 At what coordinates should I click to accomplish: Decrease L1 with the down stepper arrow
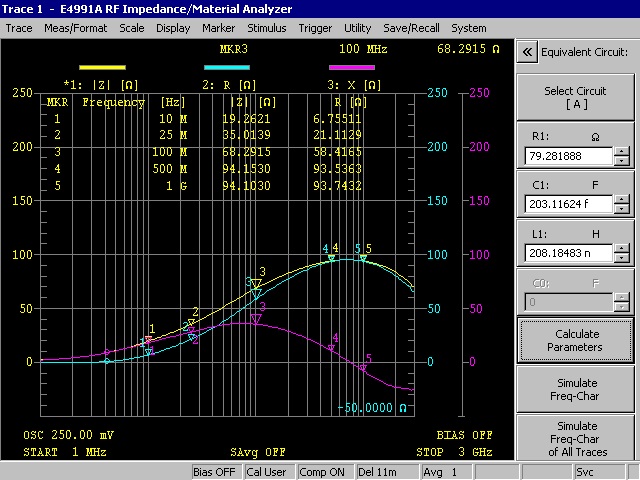pyautogui.click(x=622, y=258)
